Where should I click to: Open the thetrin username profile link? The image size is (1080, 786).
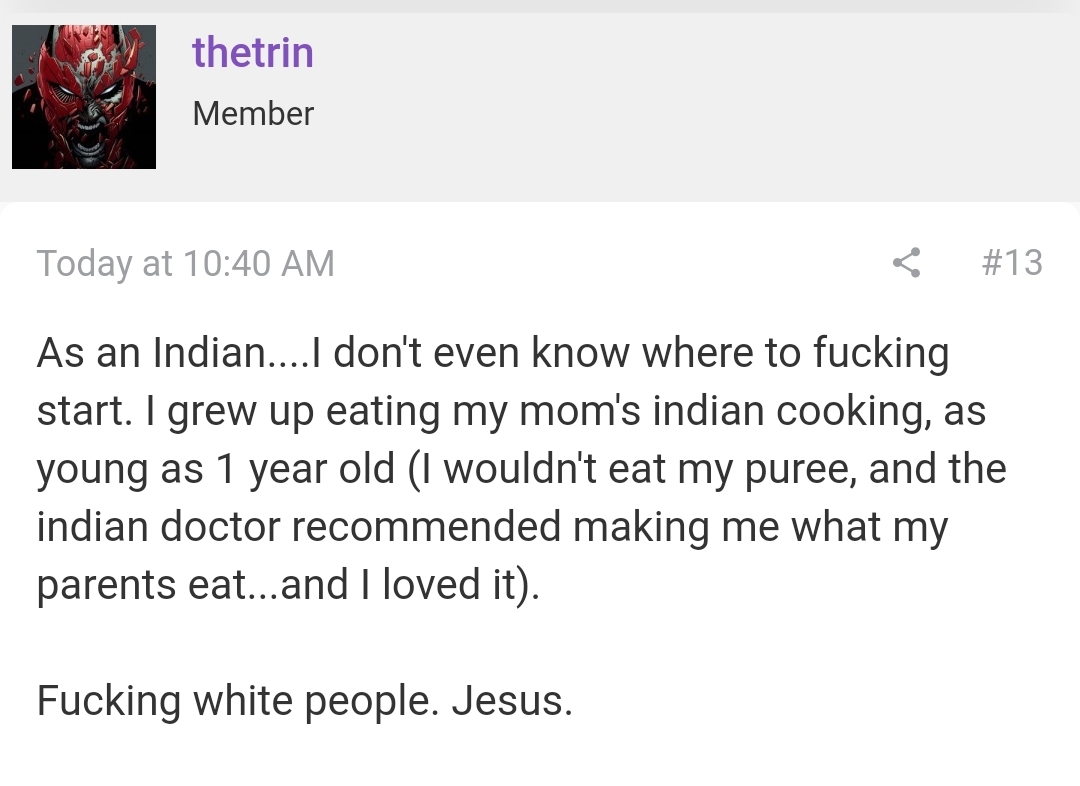(x=253, y=52)
